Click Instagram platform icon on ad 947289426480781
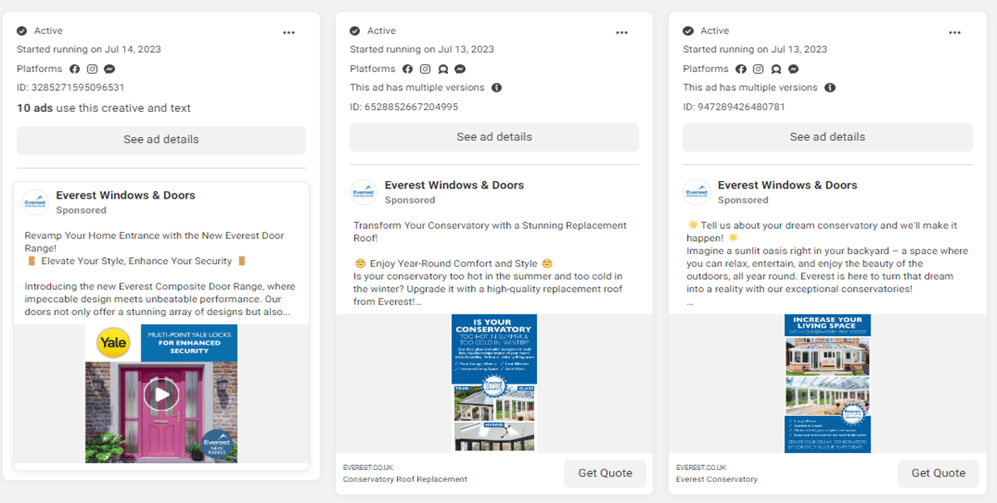The image size is (997, 503). click(x=759, y=69)
